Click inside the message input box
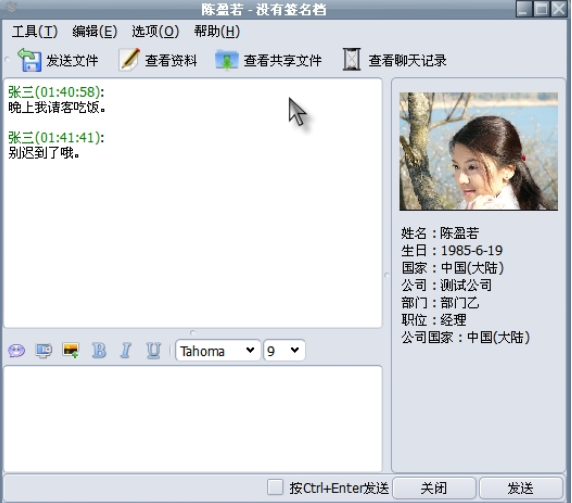This screenshot has height=503, width=572. point(193,418)
